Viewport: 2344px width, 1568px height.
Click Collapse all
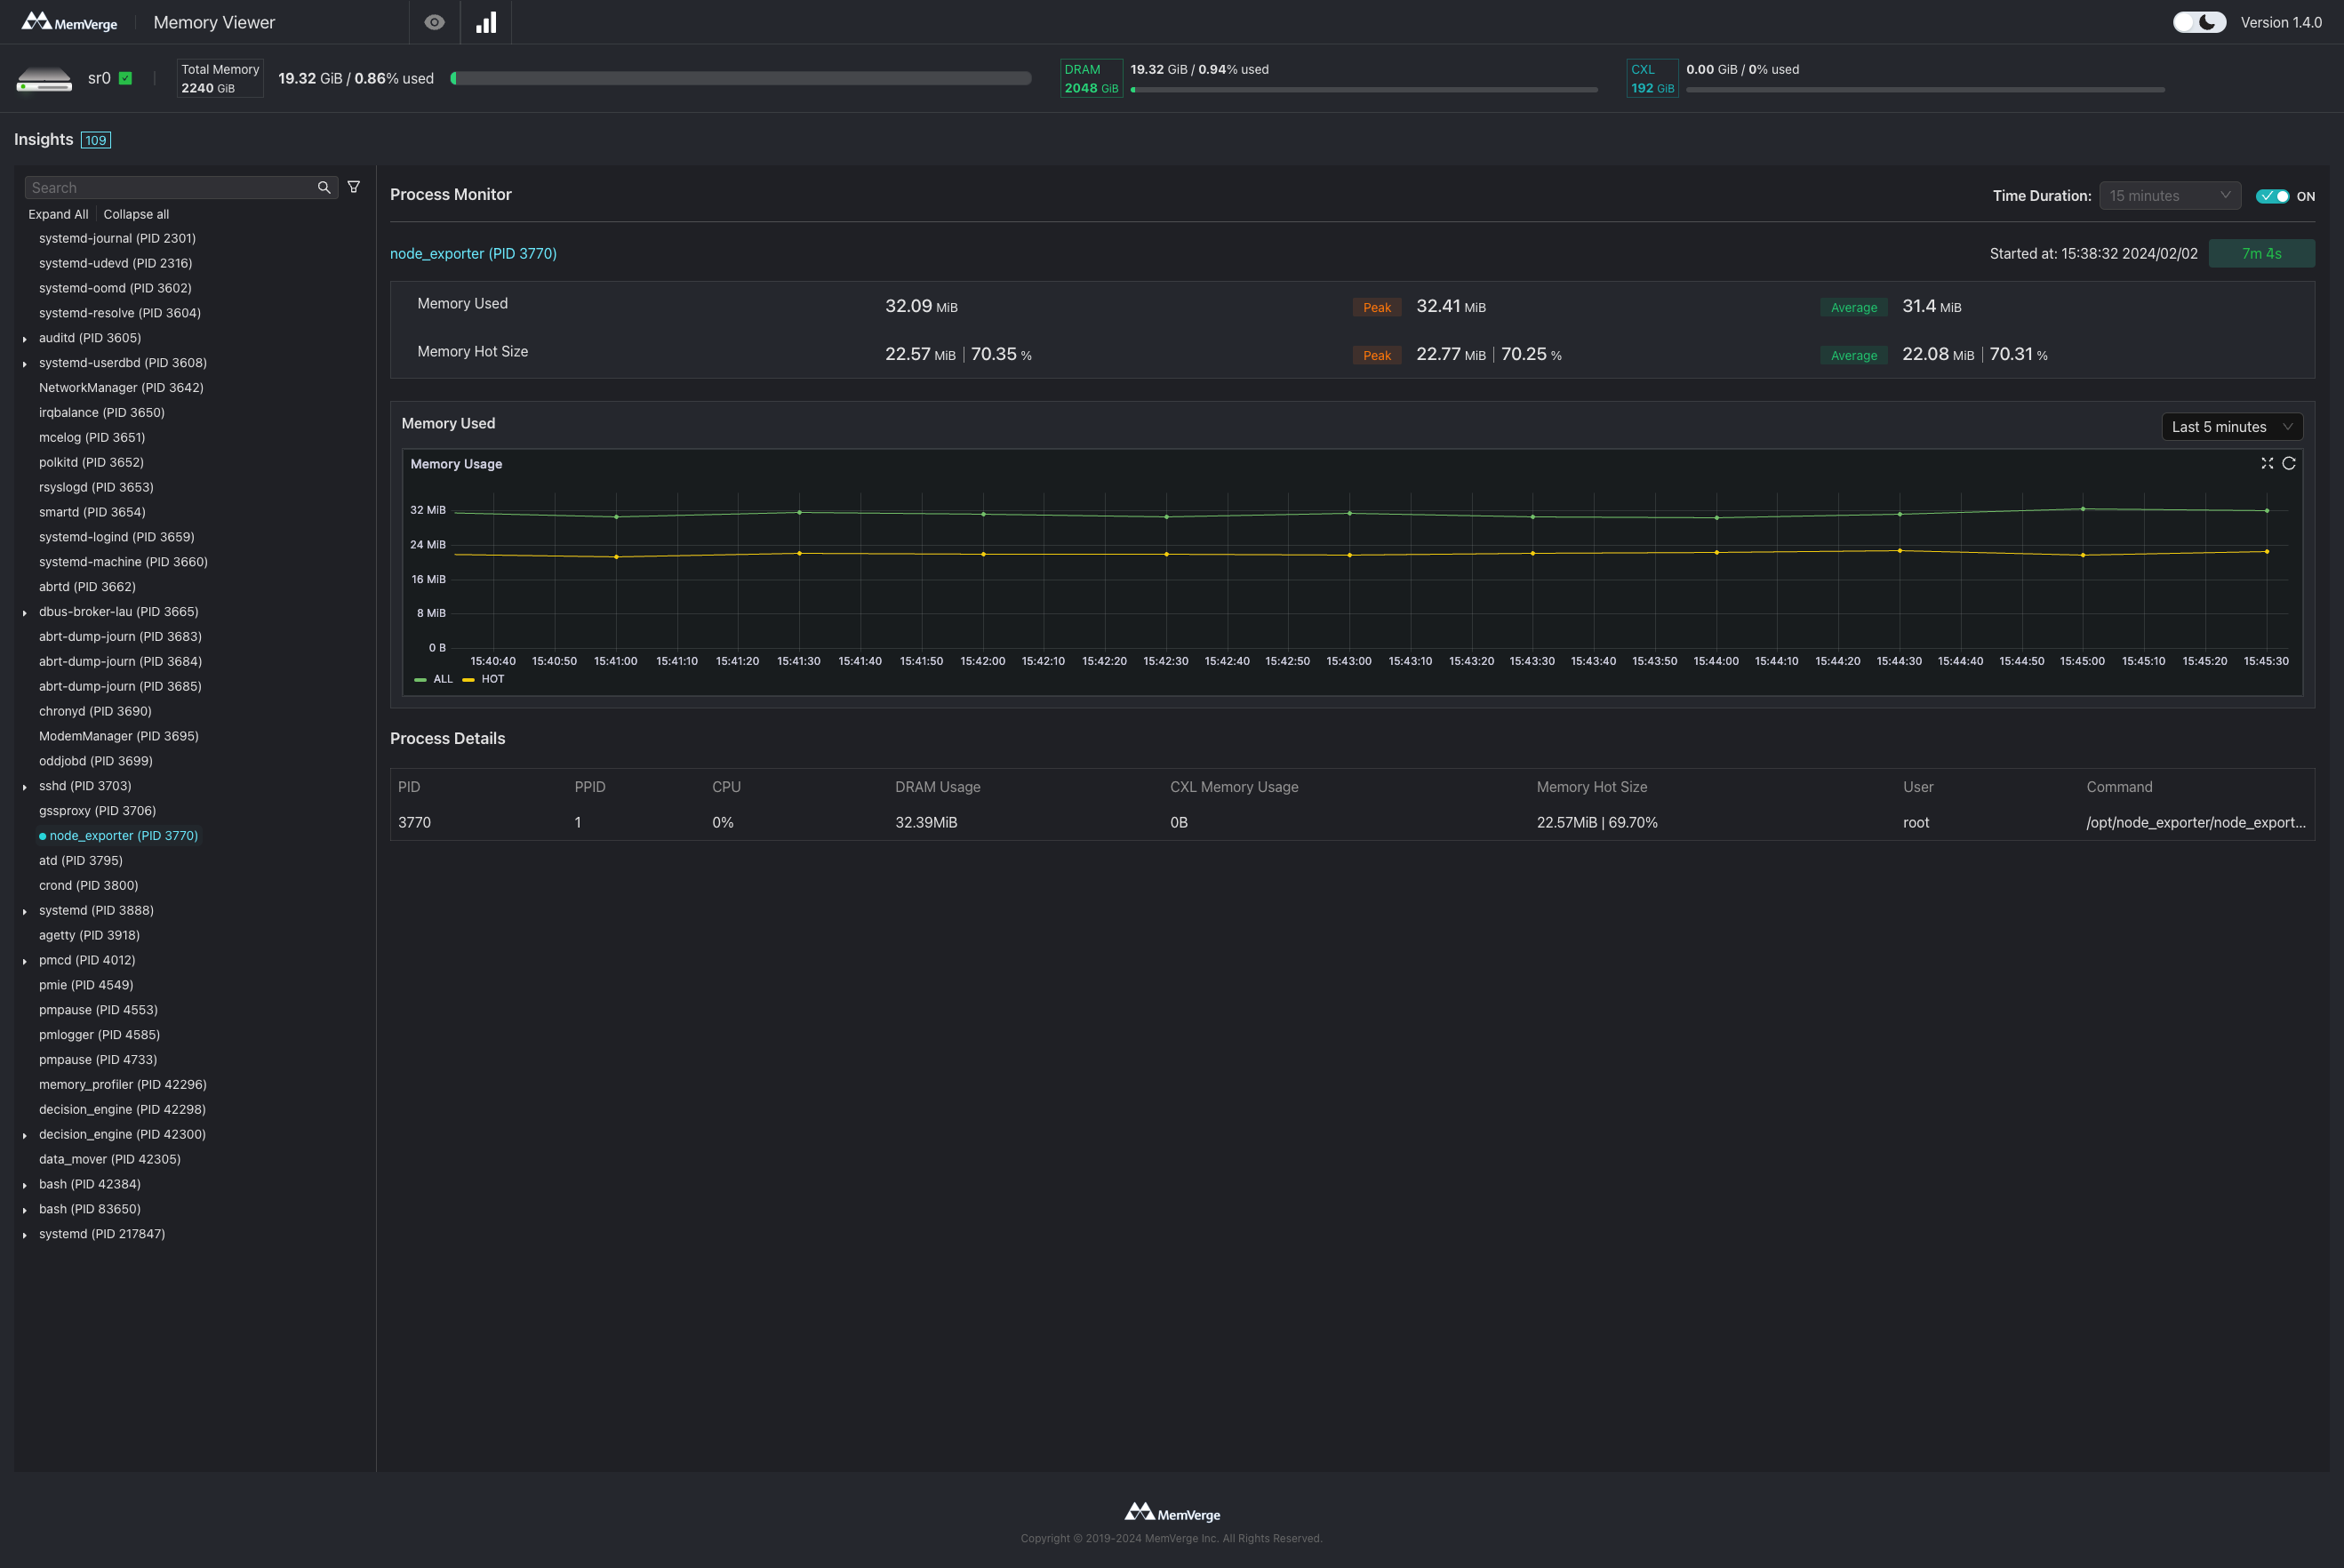[x=136, y=214]
